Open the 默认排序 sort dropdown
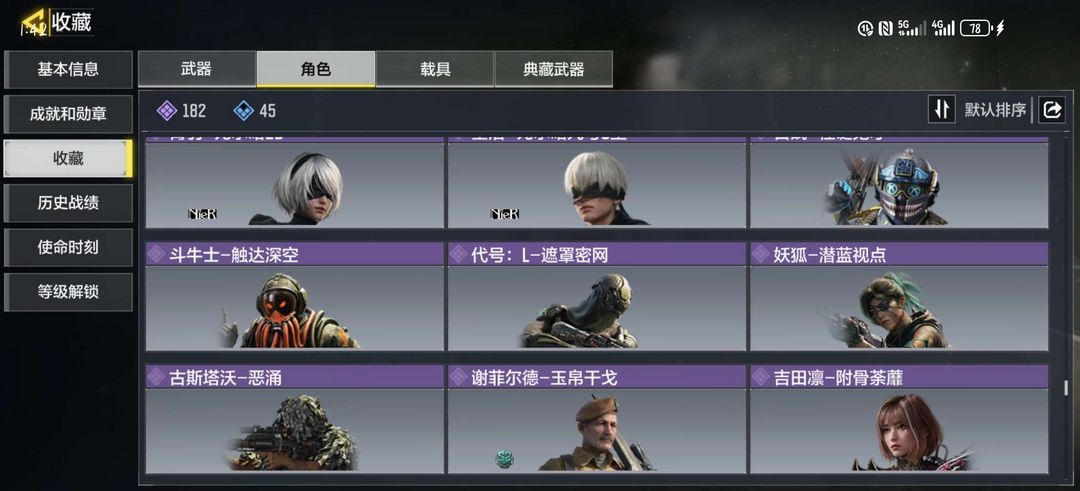 (995, 109)
